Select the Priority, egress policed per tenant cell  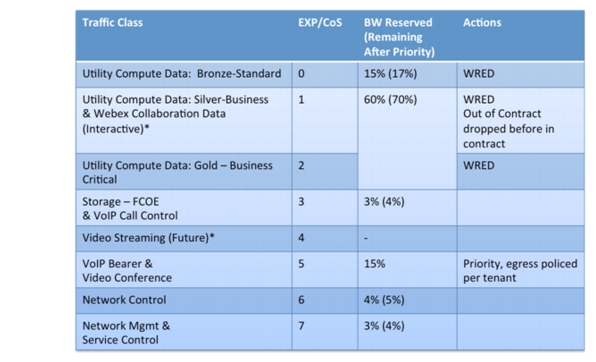pyautogui.click(x=521, y=270)
